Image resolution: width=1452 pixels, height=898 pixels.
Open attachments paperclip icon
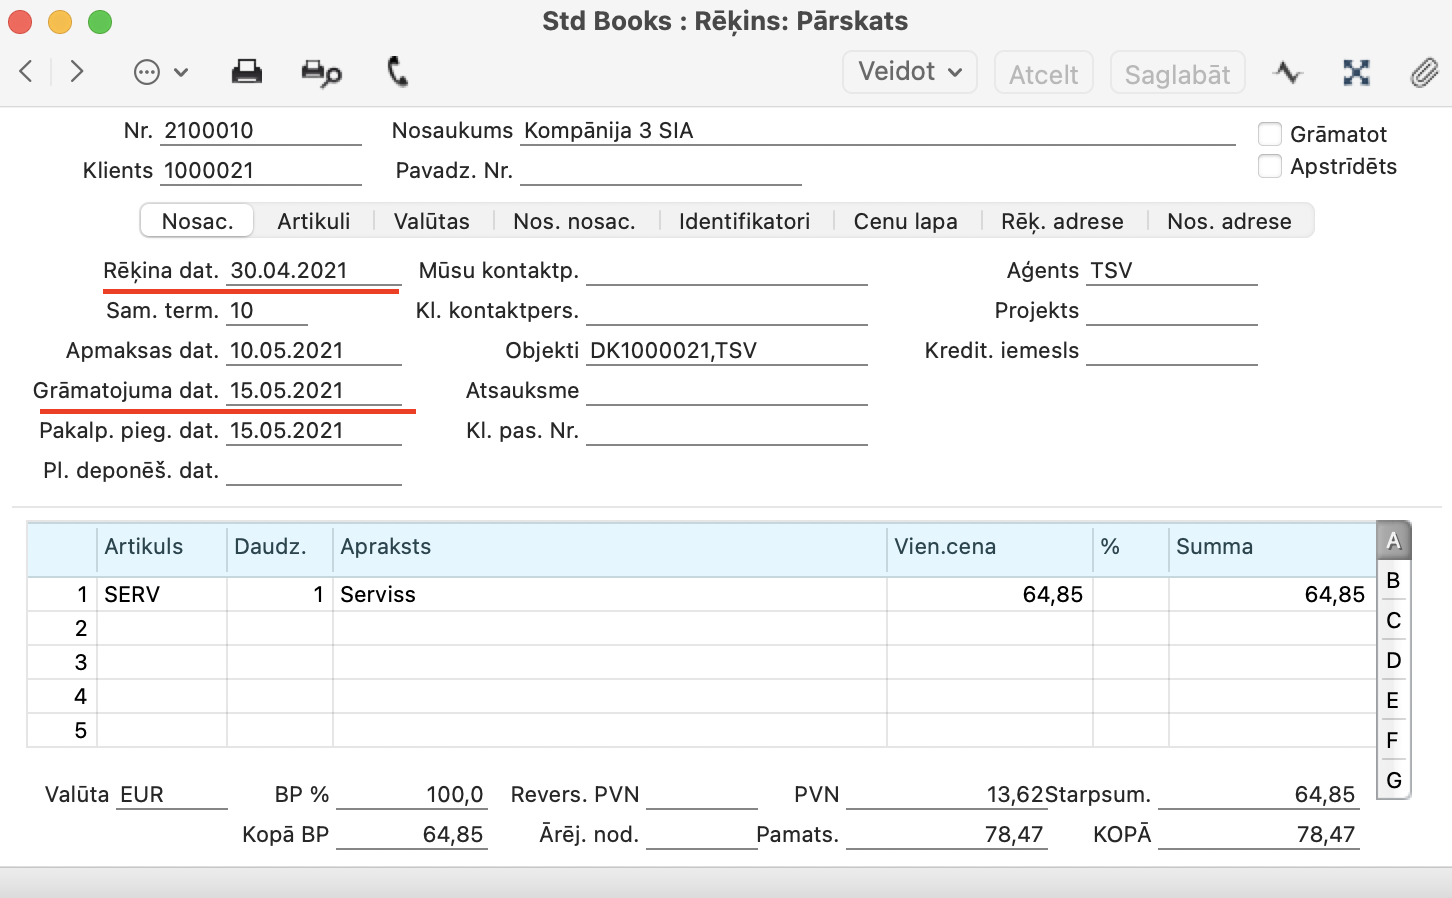click(x=1424, y=72)
